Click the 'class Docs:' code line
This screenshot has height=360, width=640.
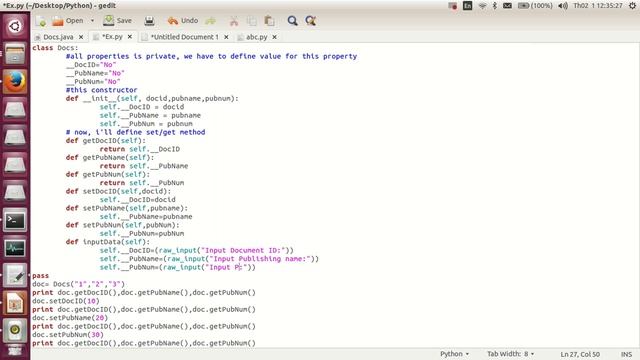(55, 48)
